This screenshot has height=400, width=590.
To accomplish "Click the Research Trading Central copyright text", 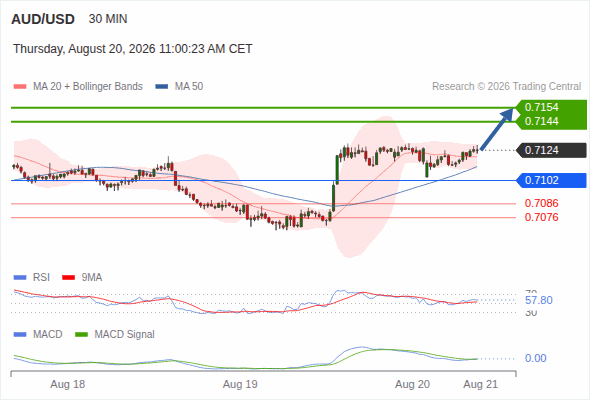I will pyautogui.click(x=506, y=87).
